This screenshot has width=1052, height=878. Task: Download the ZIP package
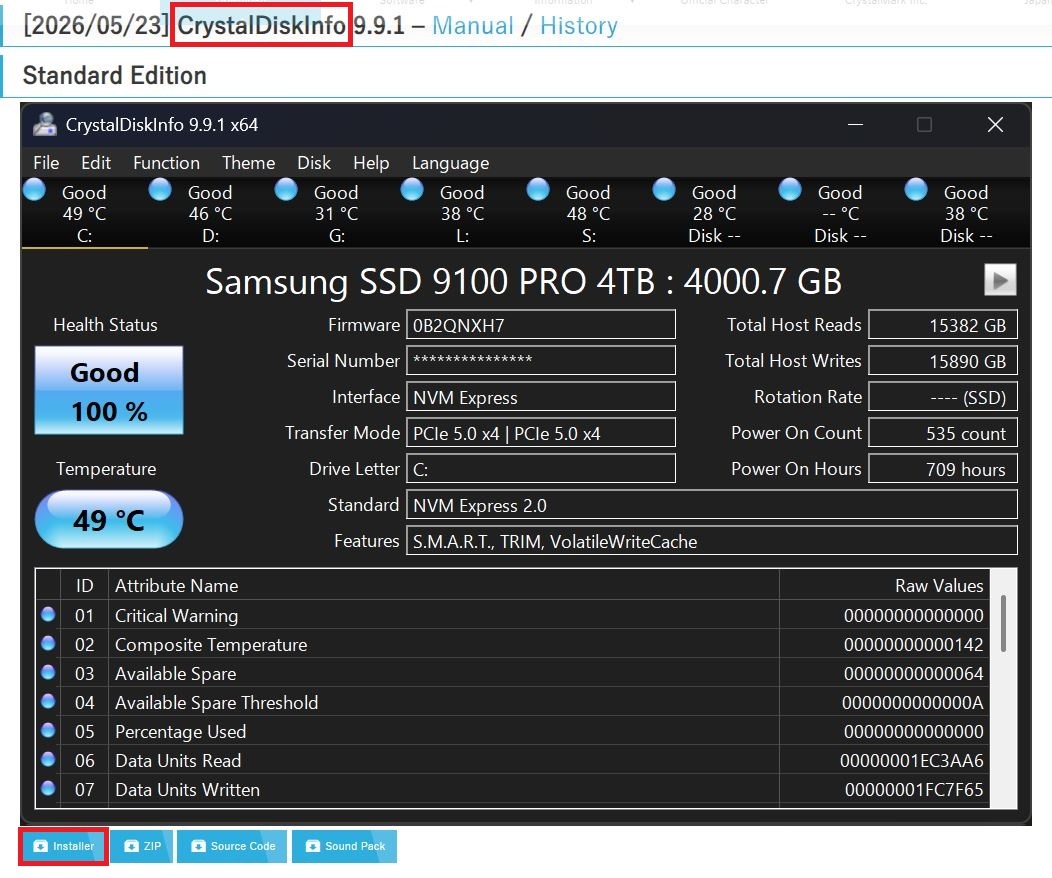[142, 846]
